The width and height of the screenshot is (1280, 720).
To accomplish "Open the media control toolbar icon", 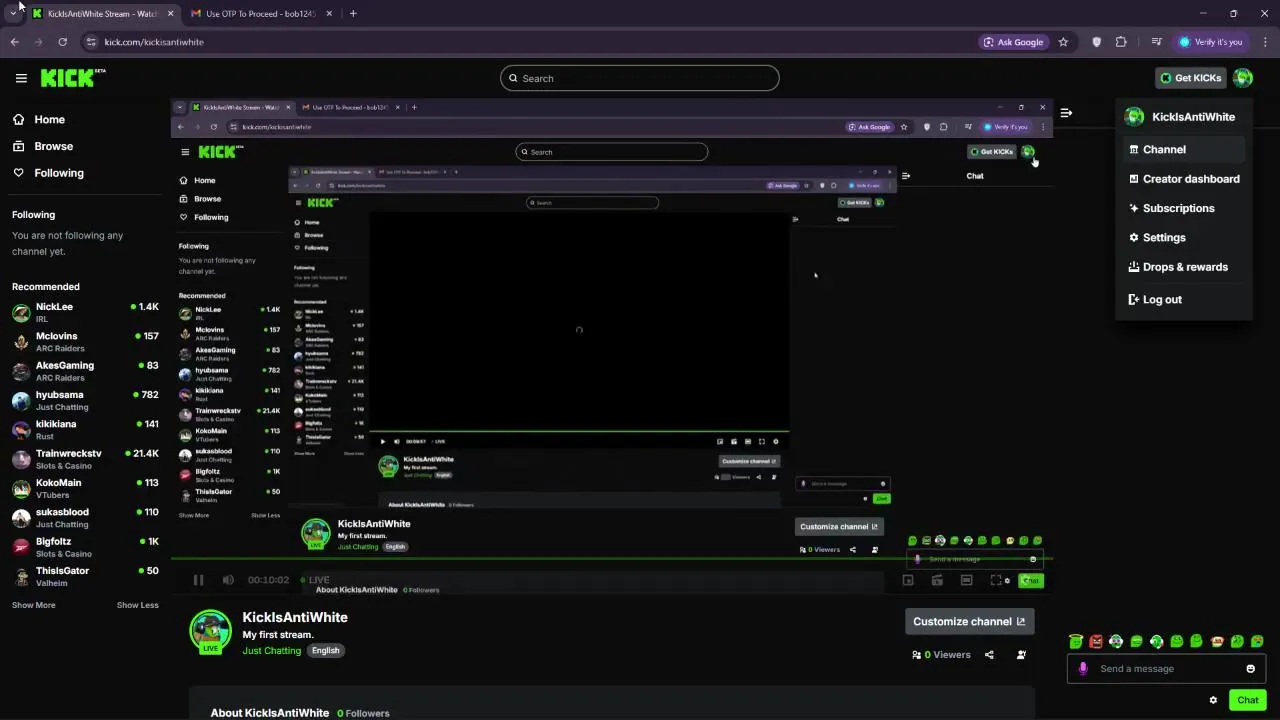I will [x=1157, y=42].
